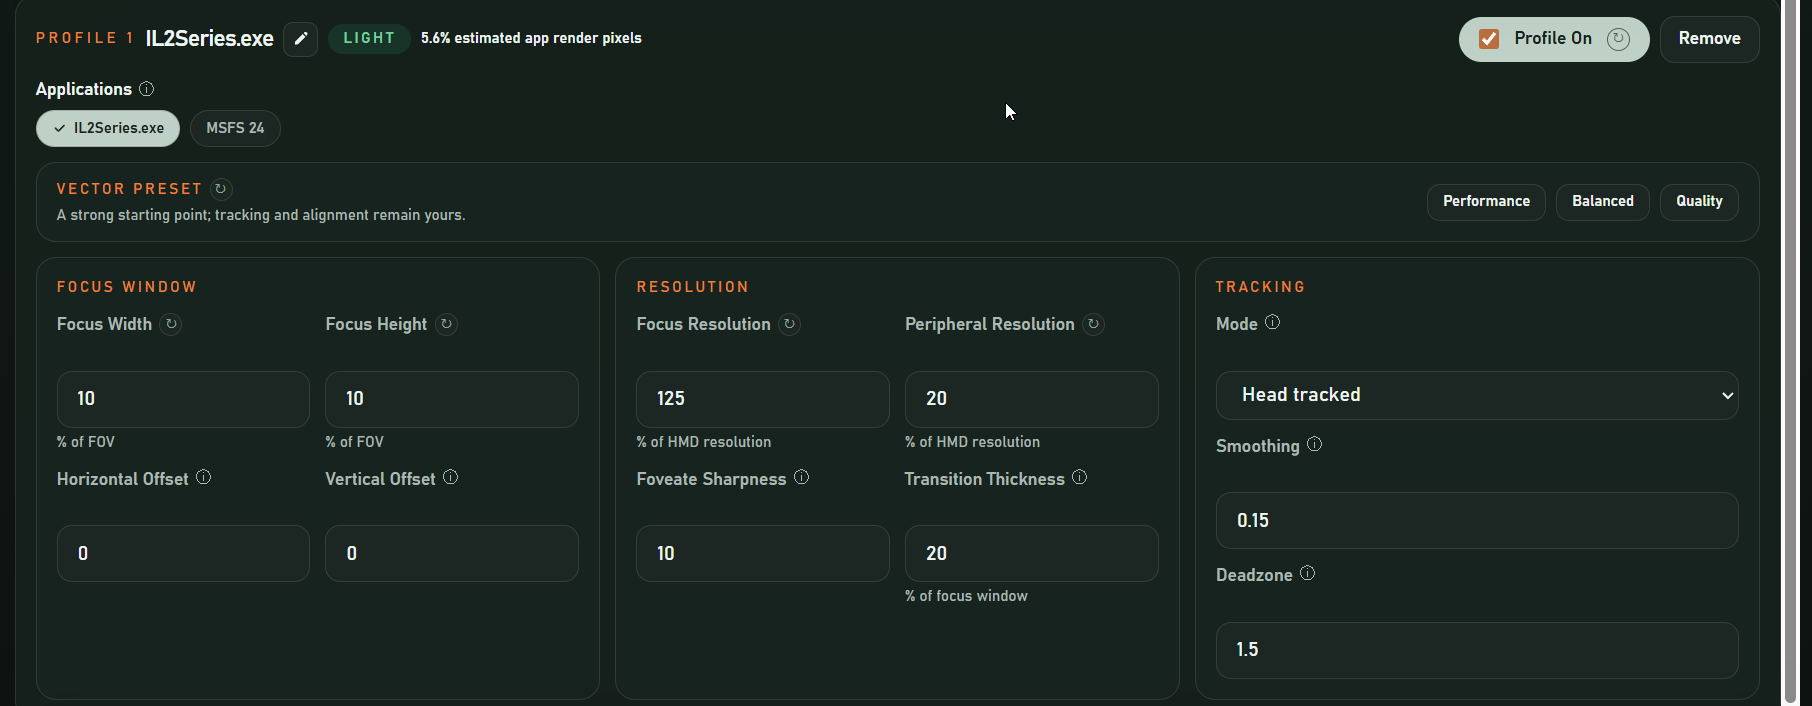Open the tracking Mode dropdown
1812x706 pixels.
click(x=1477, y=395)
